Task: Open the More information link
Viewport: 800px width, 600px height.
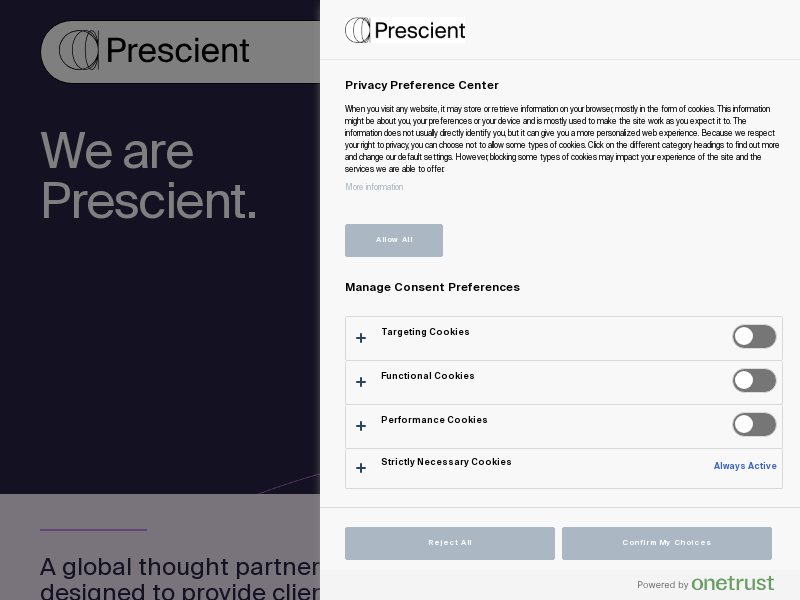Action: [374, 187]
